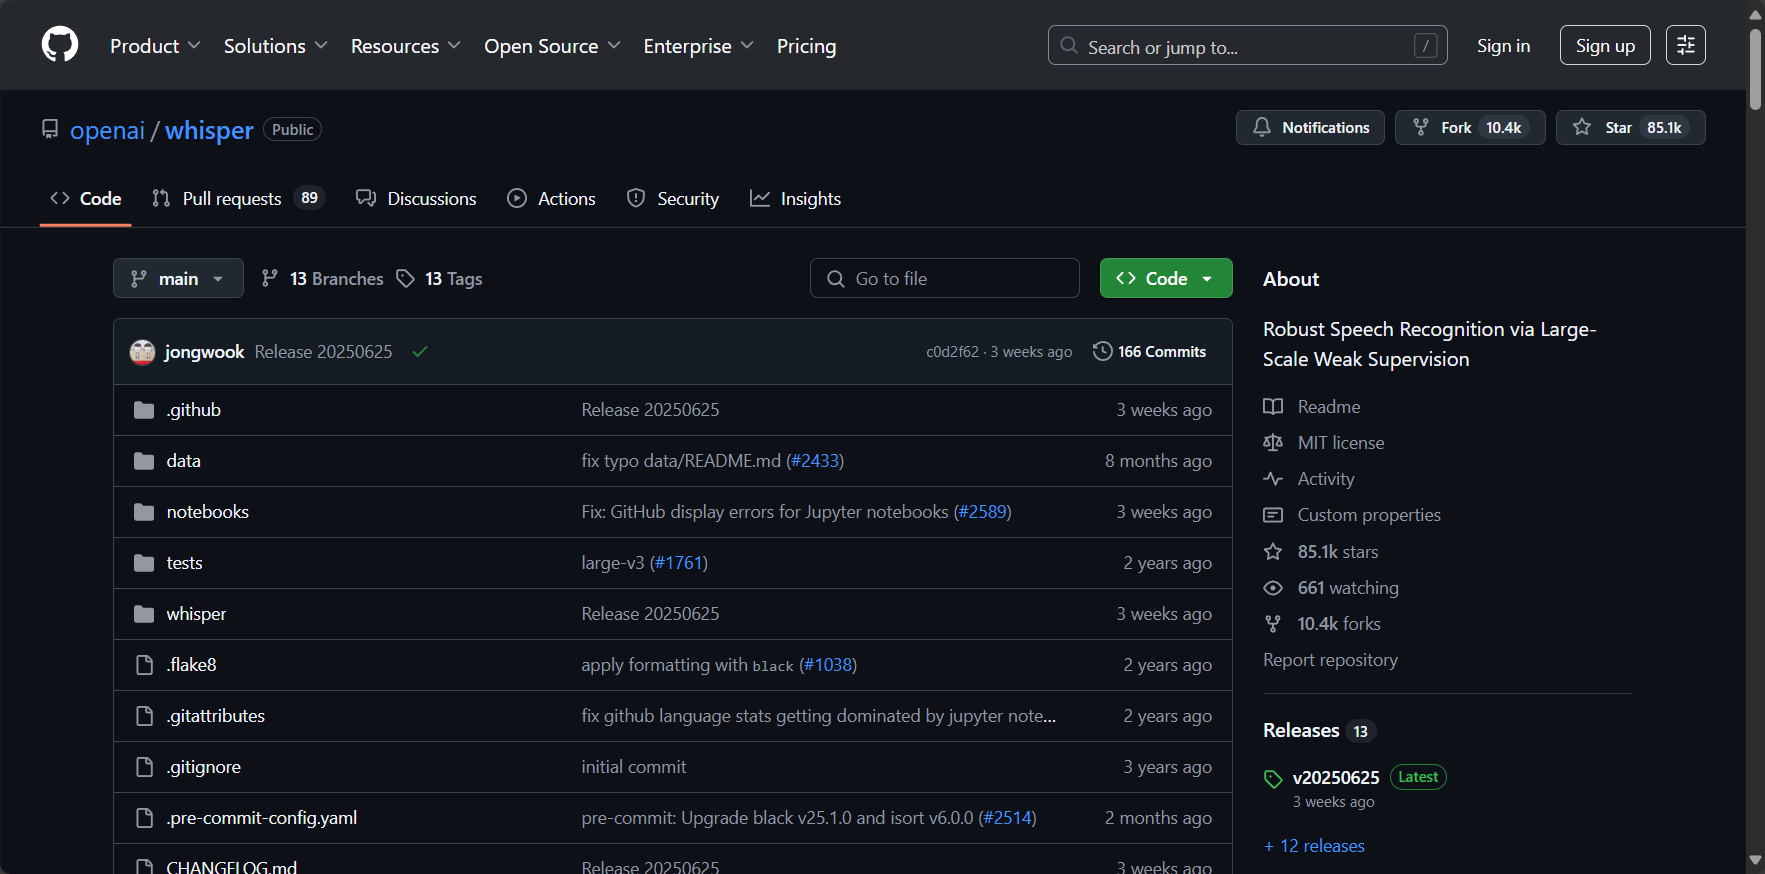Image resolution: width=1765 pixels, height=874 pixels.
Task: Click jongwook's avatar image
Action: point(143,352)
